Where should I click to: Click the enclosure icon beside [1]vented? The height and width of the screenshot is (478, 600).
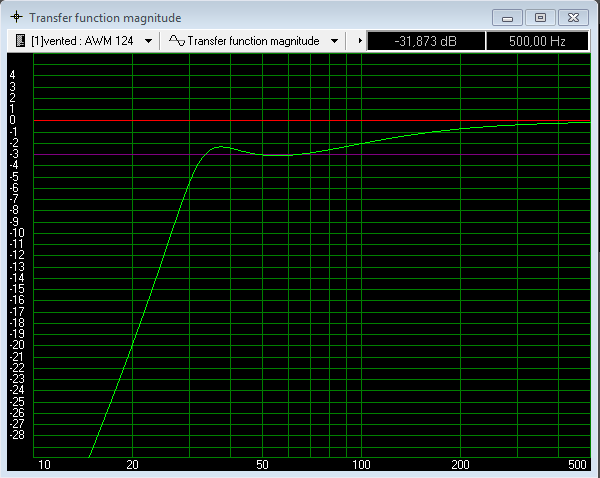pos(20,41)
